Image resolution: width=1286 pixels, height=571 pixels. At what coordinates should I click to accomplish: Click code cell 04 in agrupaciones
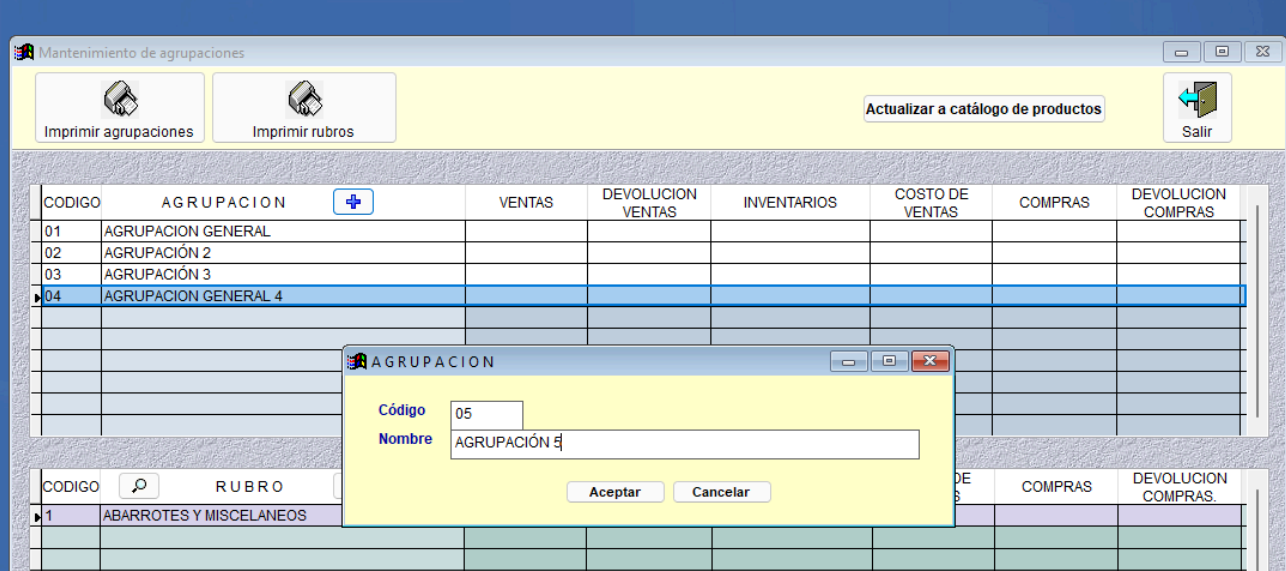(71, 296)
